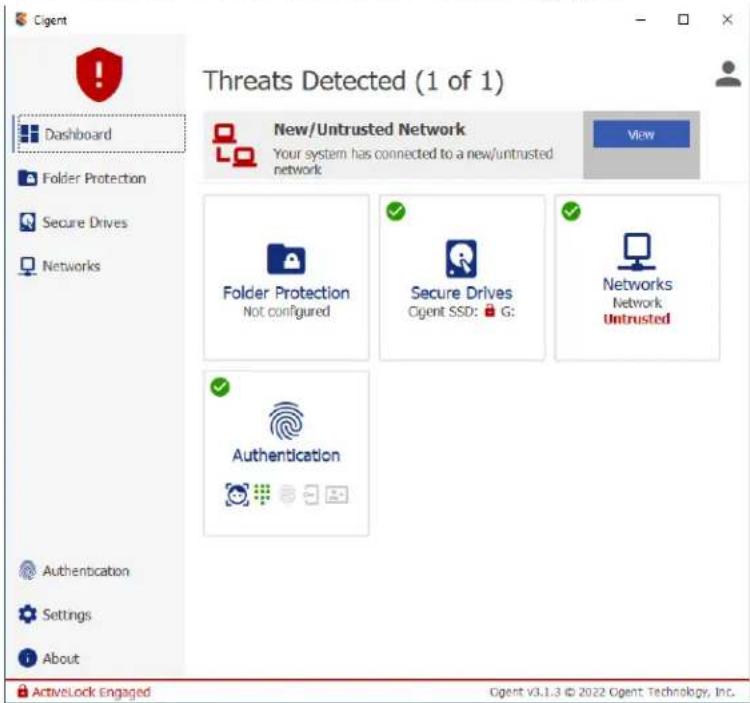This screenshot has height=703, width=750.
Task: Open the Dashboard menu item
Action: [x=101, y=134]
